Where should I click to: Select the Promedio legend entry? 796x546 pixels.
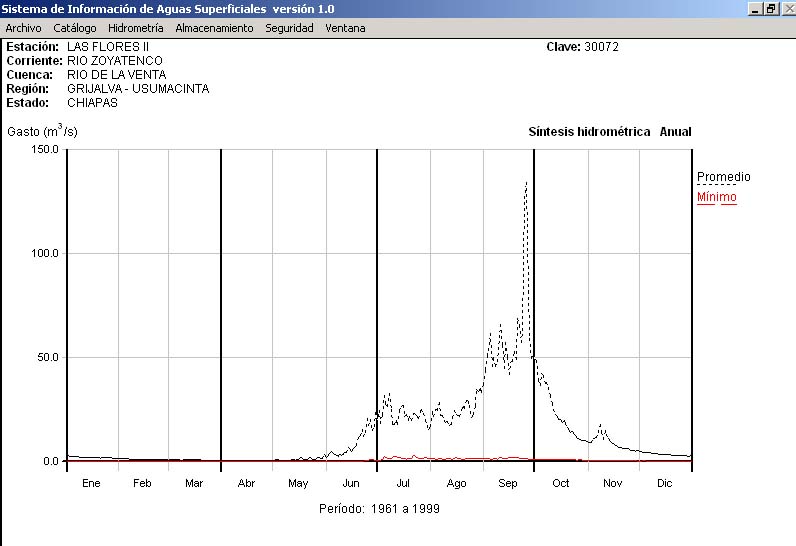pos(723,177)
